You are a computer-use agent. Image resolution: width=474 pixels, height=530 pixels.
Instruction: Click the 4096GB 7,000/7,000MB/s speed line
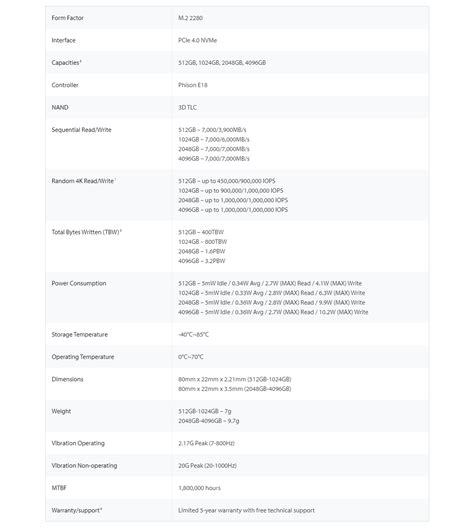point(214,159)
